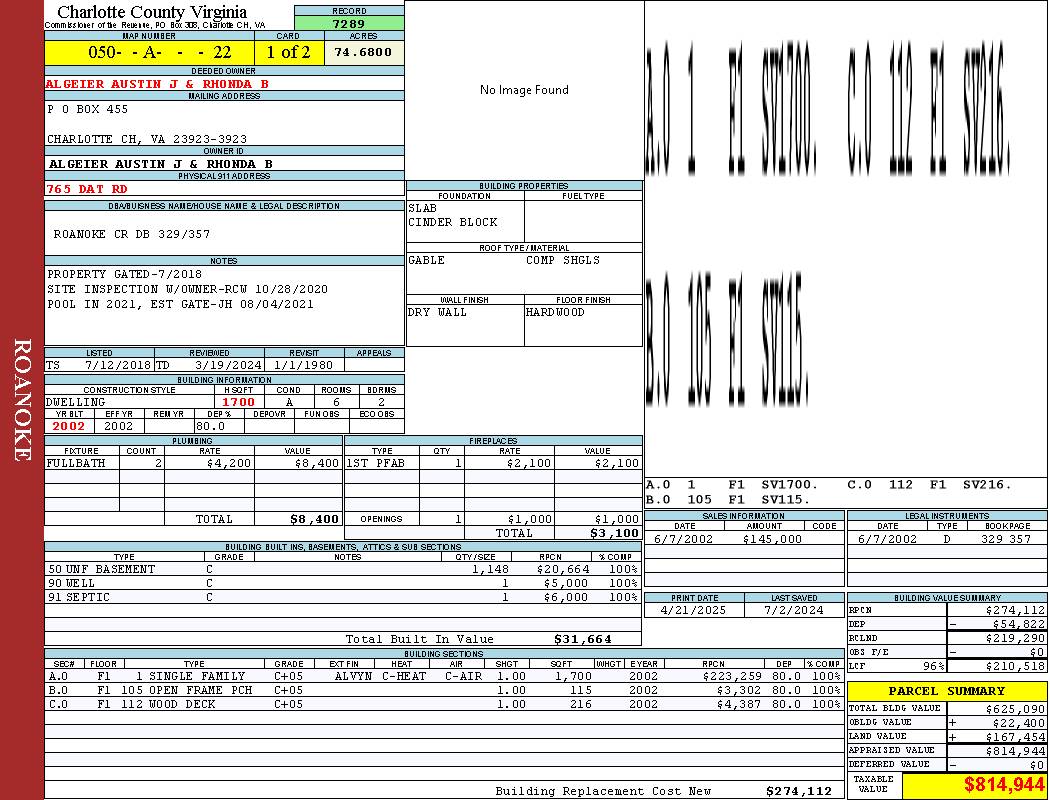The width and height of the screenshot is (1050, 800).
Task: Click LCF value $210,518
Action: pyautogui.click(x=1015, y=667)
